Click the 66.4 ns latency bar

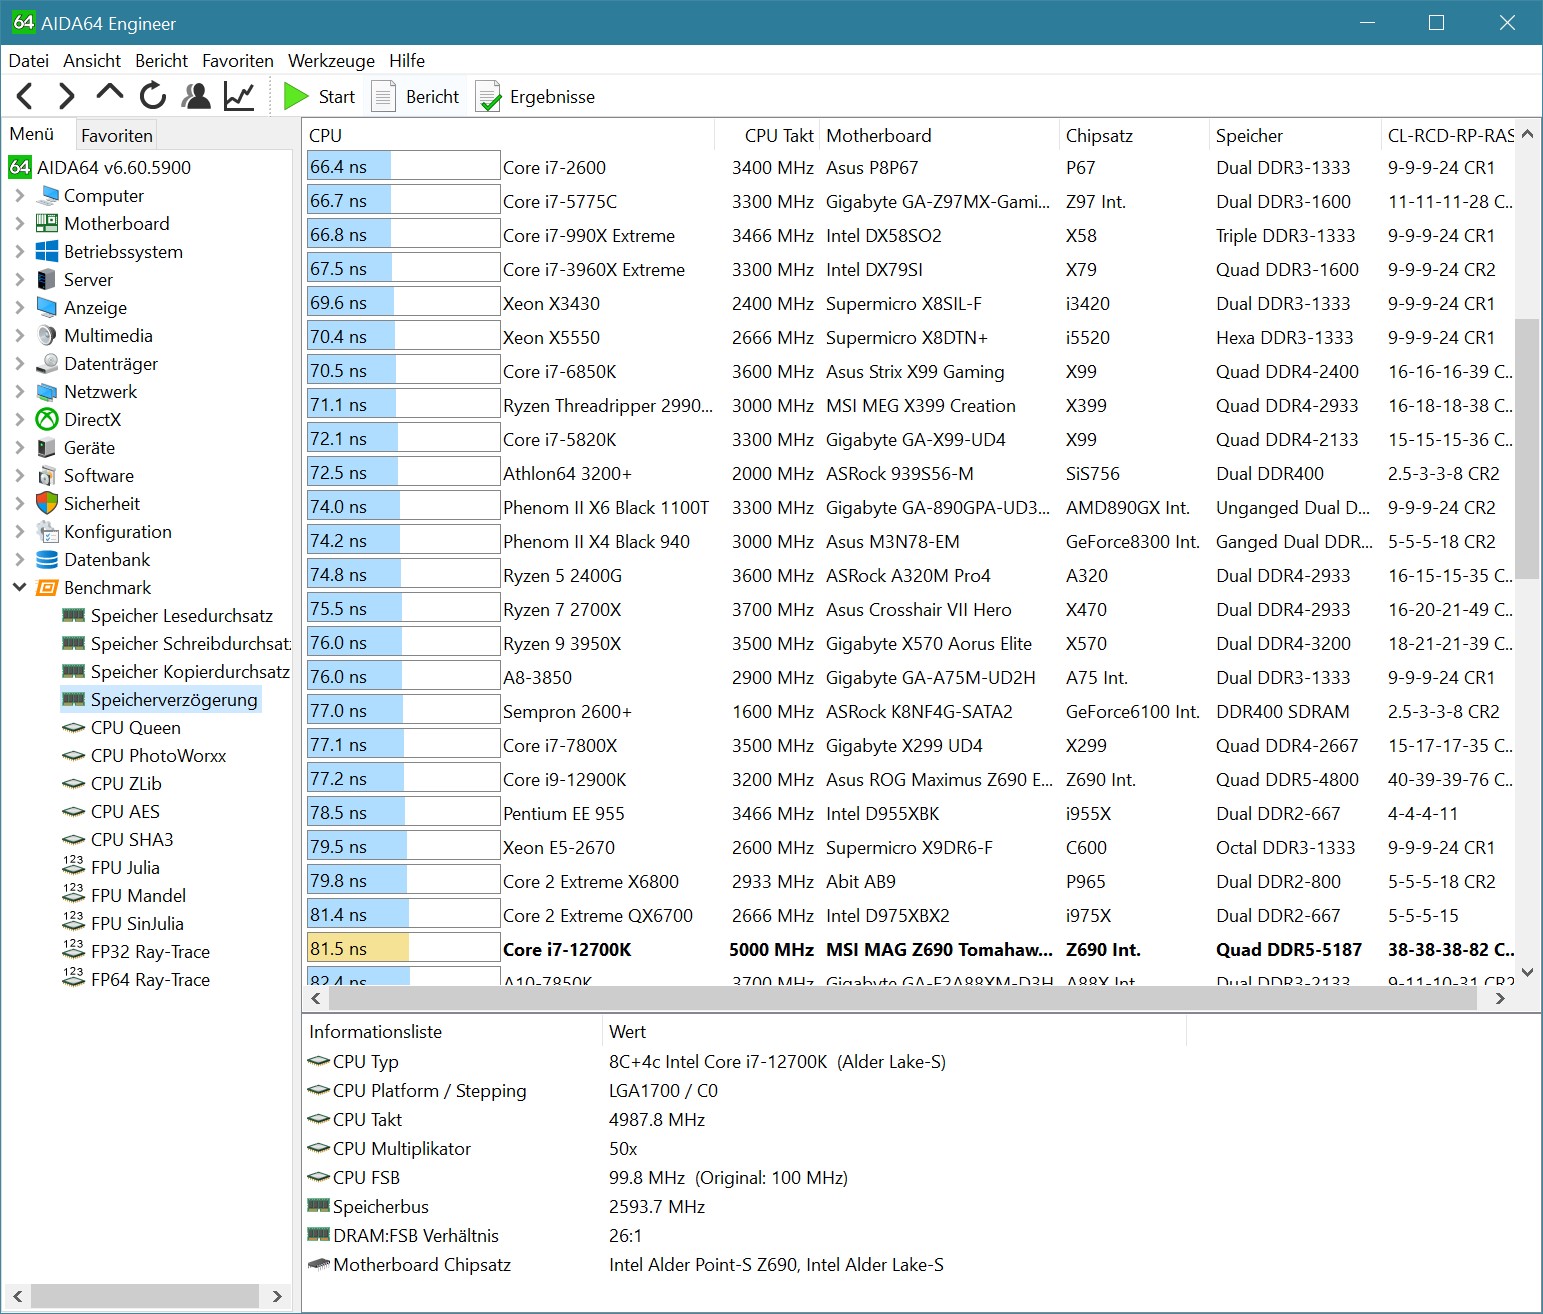pyautogui.click(x=403, y=167)
